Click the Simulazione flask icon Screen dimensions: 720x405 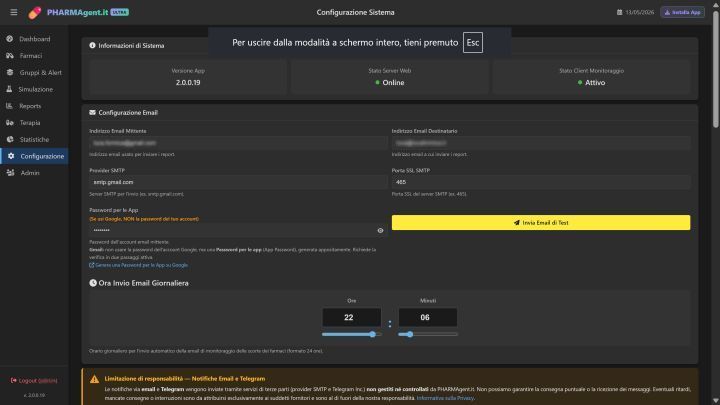(x=9, y=89)
